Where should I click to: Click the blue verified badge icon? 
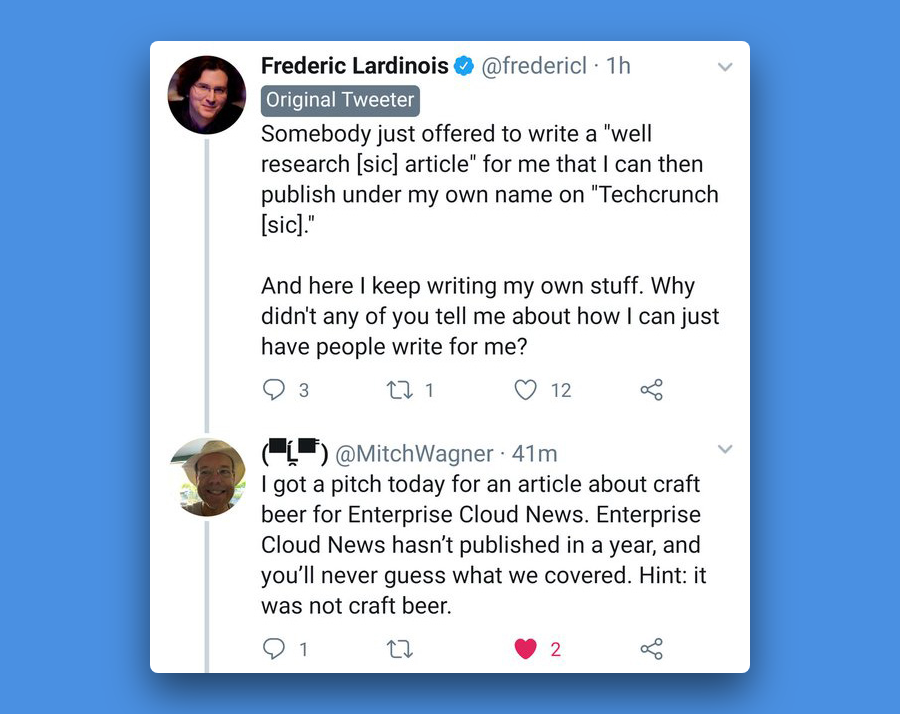(464, 67)
